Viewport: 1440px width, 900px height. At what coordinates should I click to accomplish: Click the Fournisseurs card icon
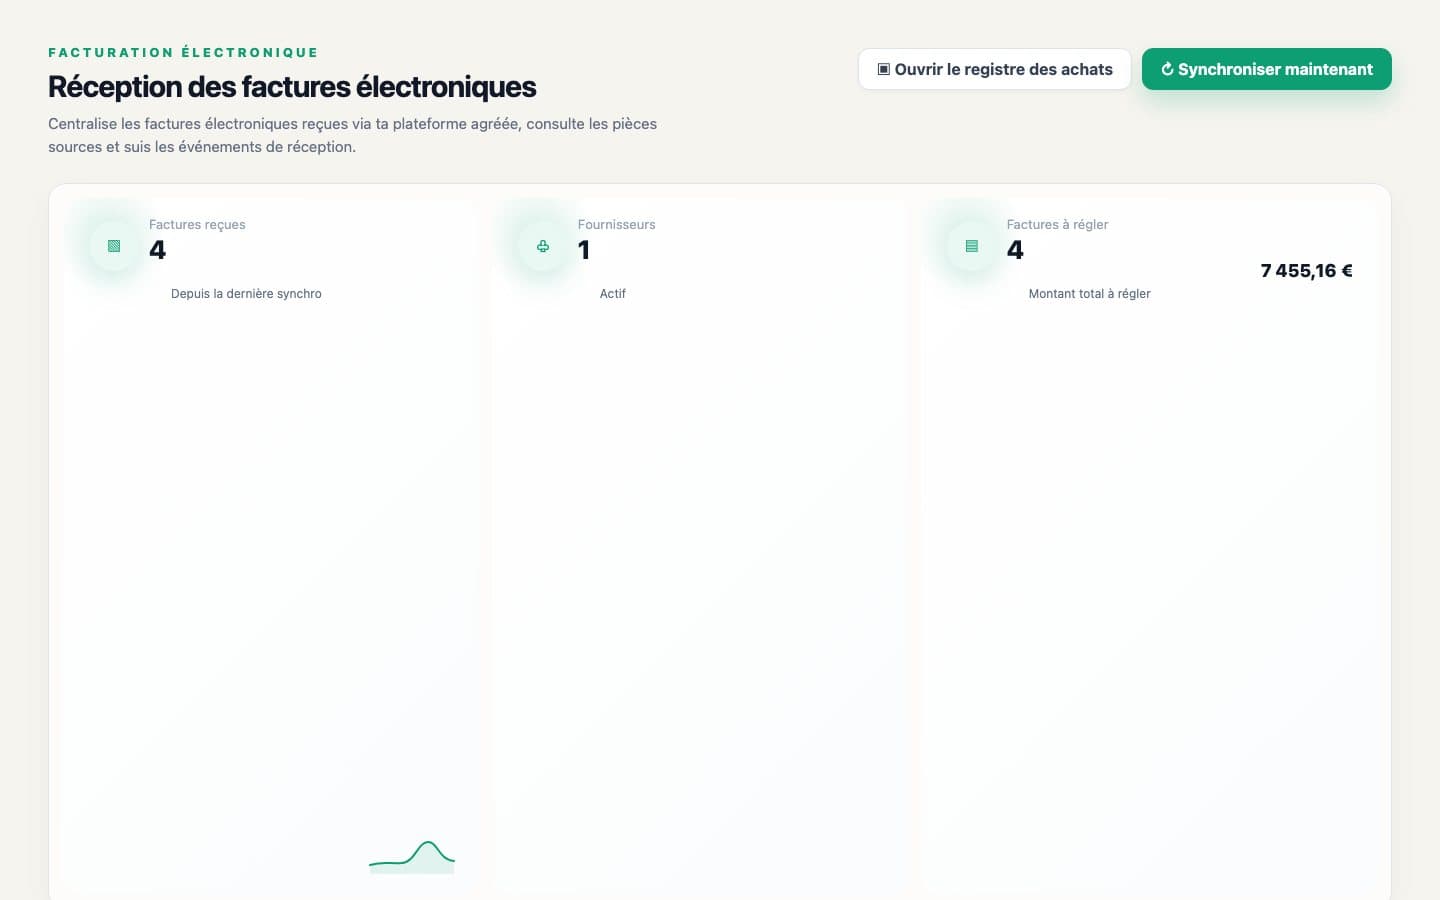(543, 246)
